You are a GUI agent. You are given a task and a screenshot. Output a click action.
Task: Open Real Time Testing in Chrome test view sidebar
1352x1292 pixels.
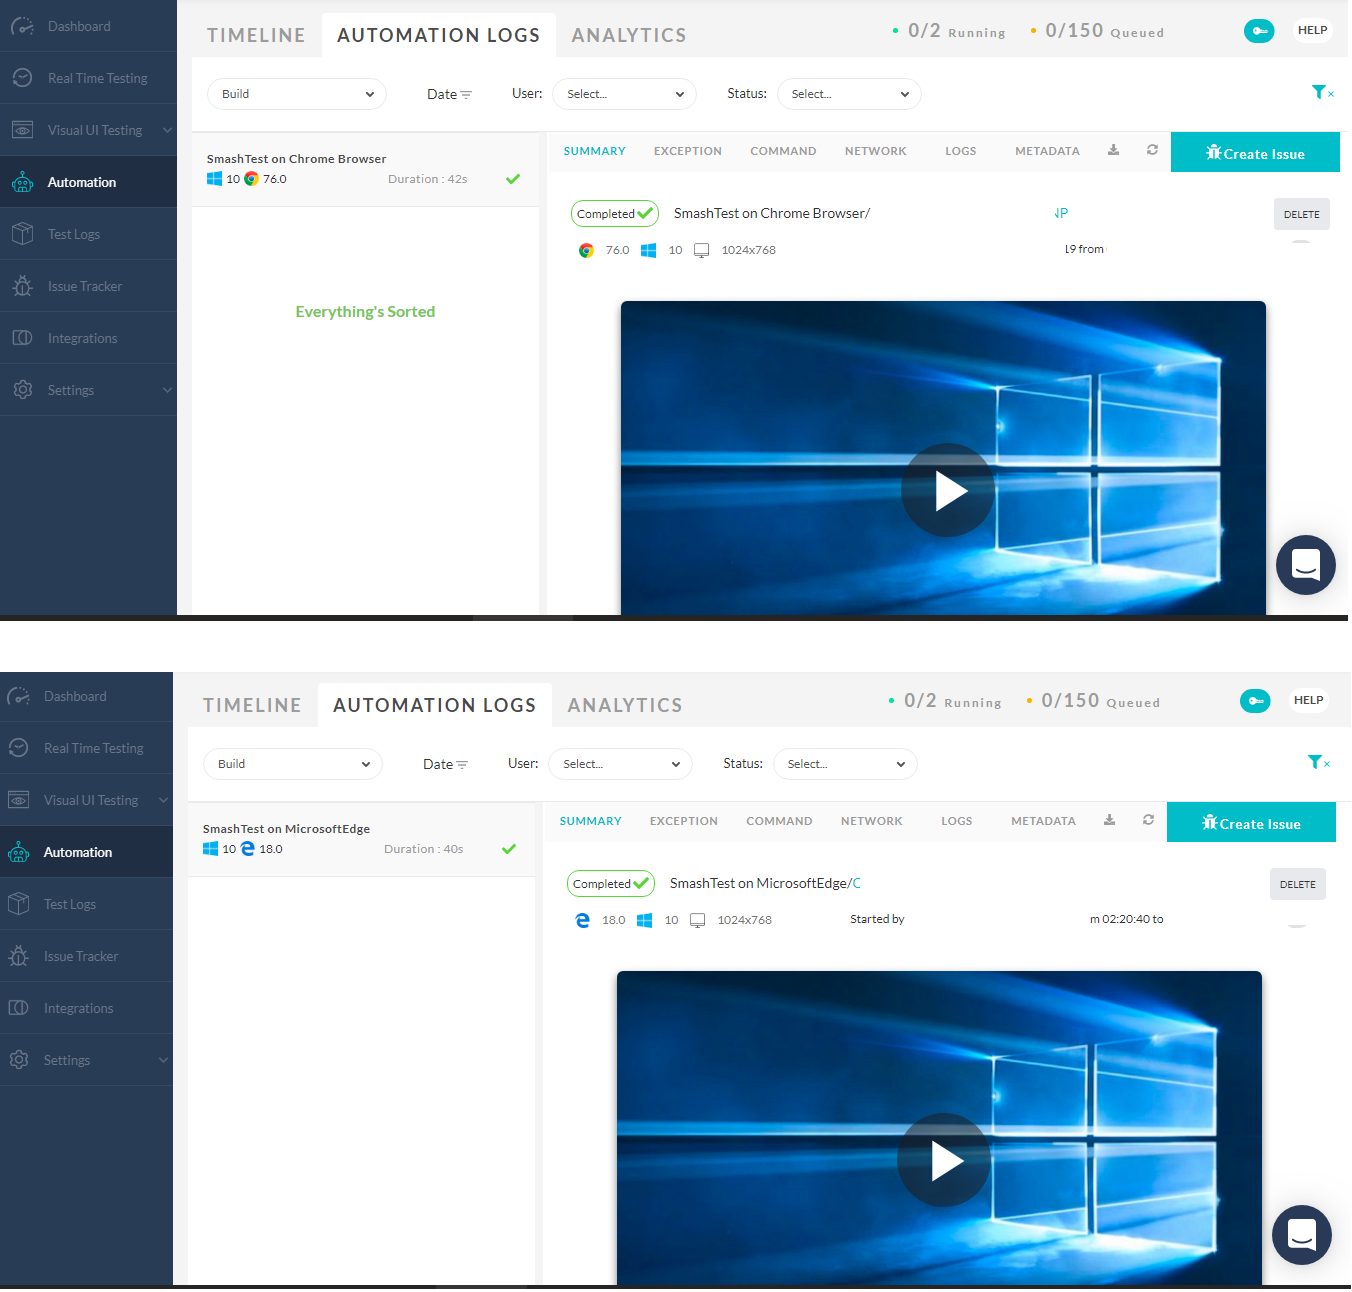tap(88, 78)
